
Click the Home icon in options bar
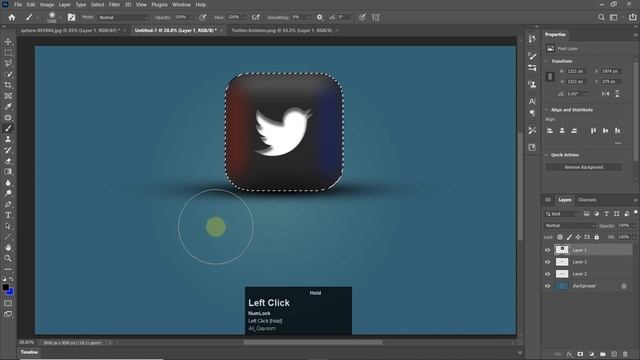12,17
